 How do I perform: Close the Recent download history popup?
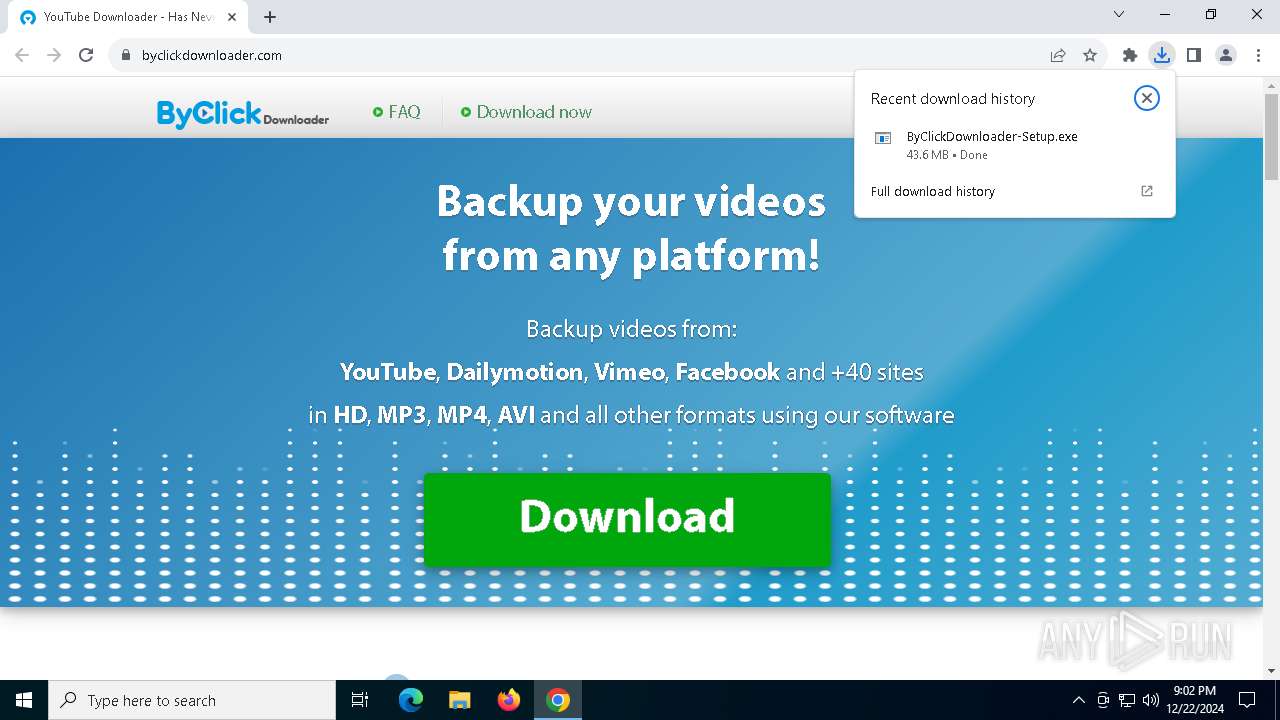(1147, 98)
